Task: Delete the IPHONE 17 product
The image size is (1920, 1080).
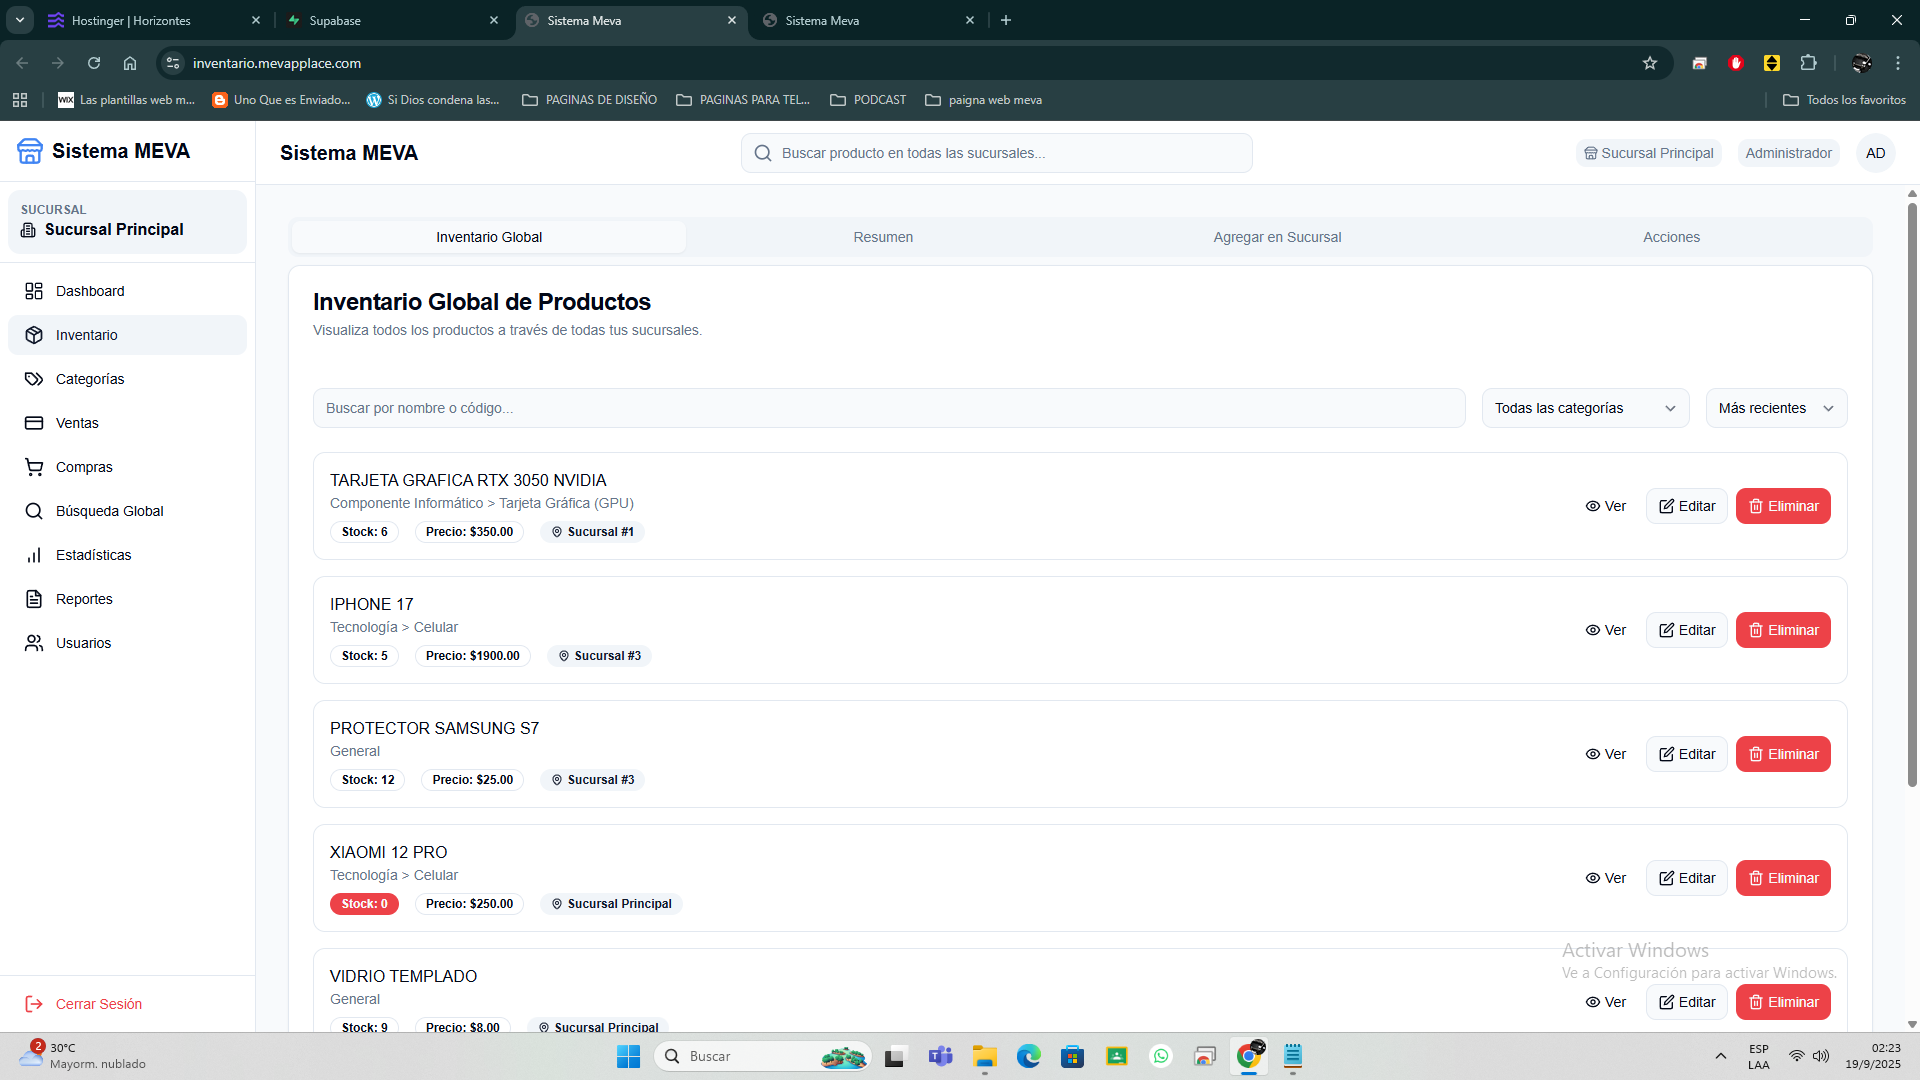Action: click(1783, 630)
